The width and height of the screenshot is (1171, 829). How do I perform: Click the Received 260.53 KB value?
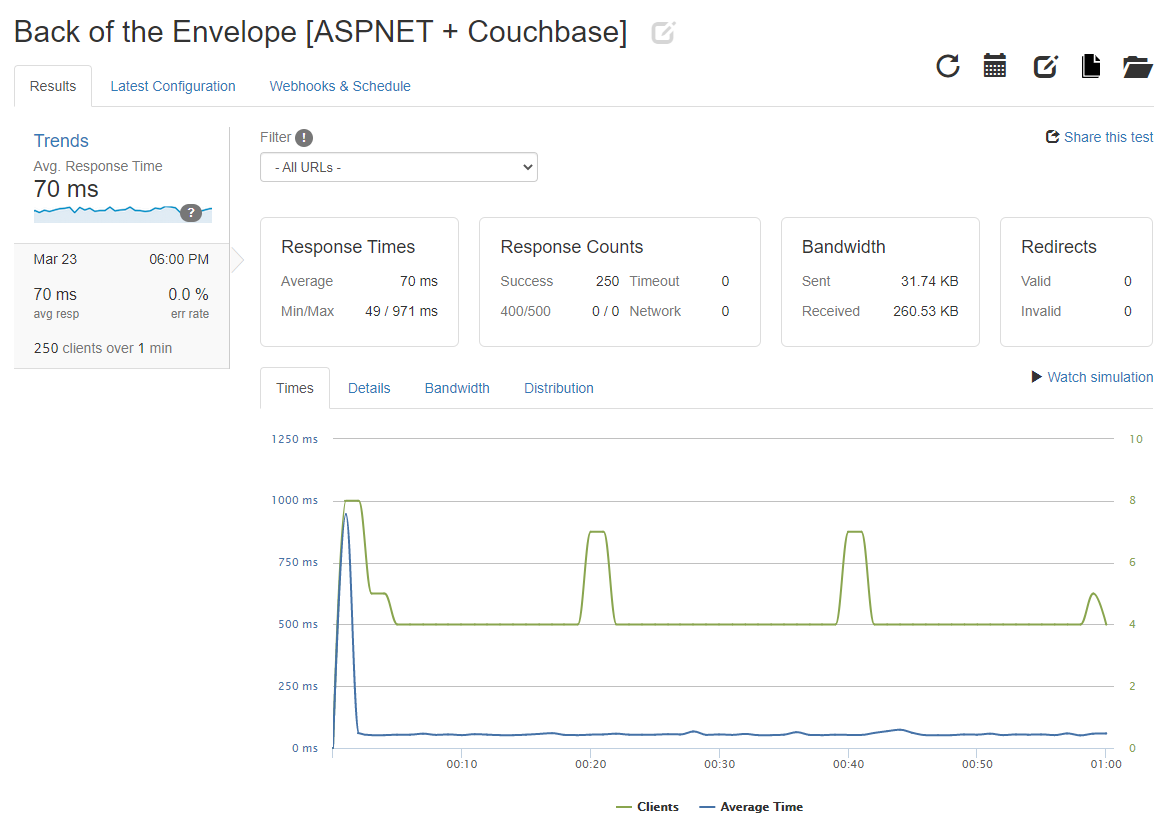point(925,311)
